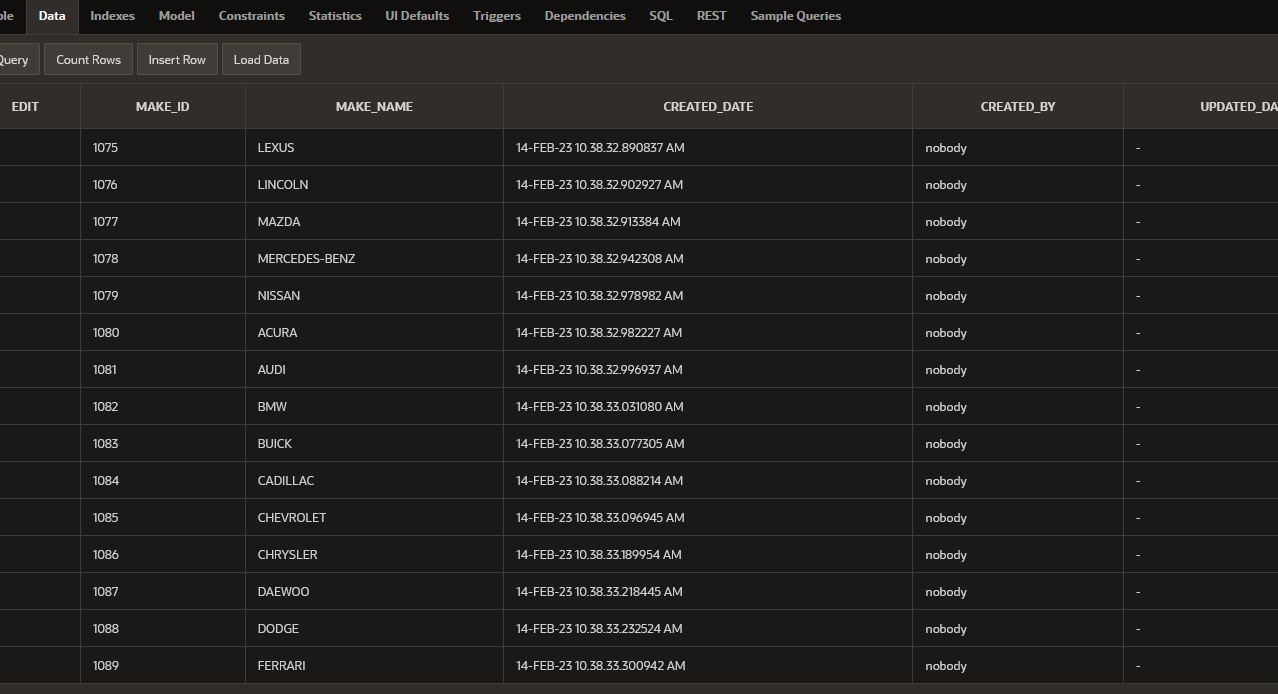Image resolution: width=1278 pixels, height=694 pixels.
Task: Open the Sample Queries tab
Action: tap(796, 16)
